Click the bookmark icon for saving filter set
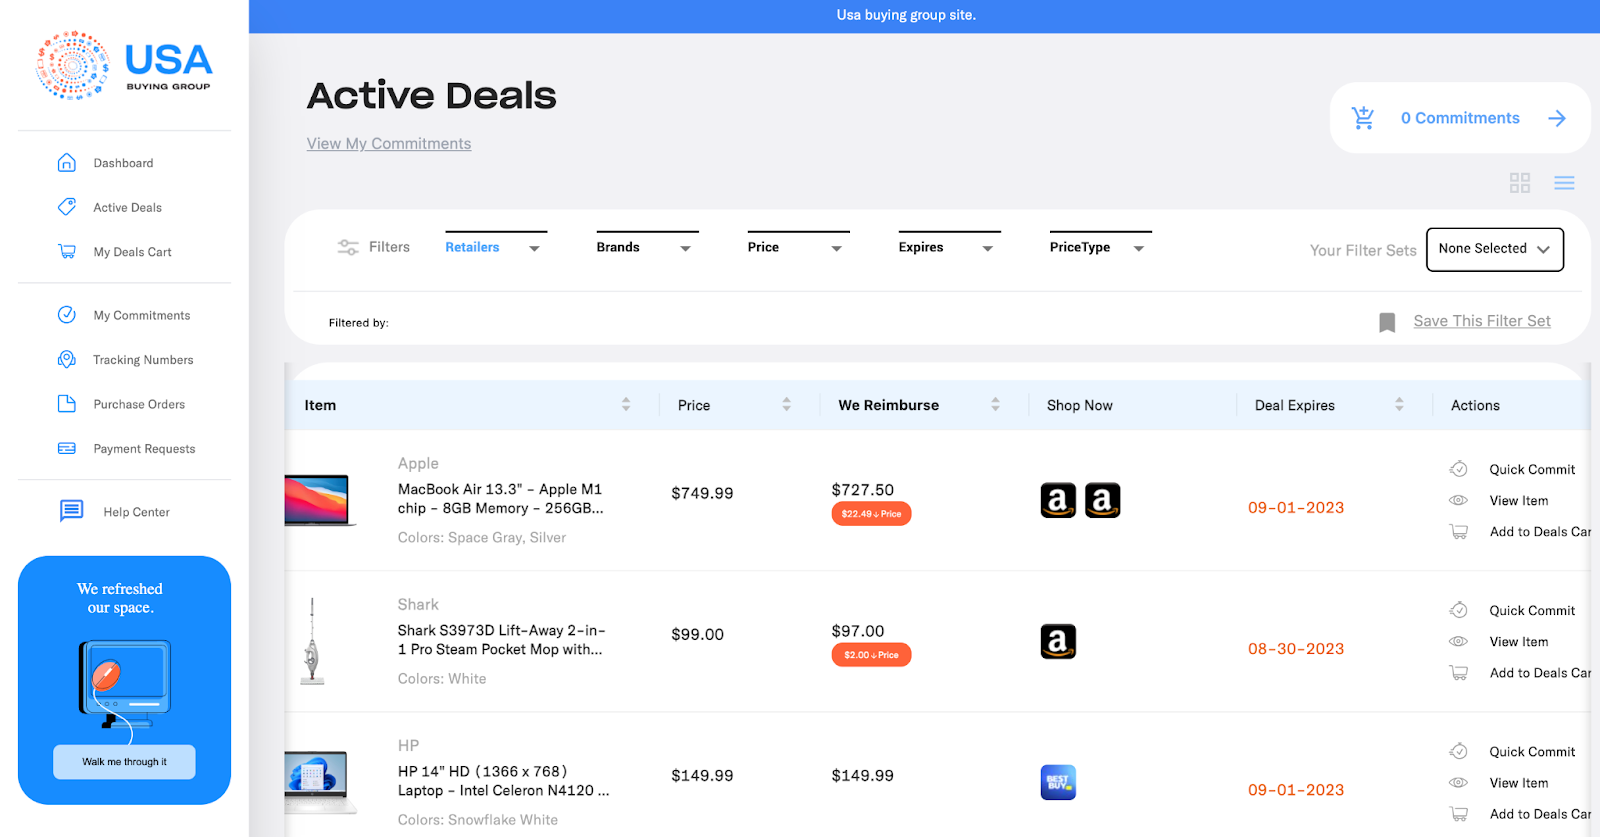The height and width of the screenshot is (837, 1600). coord(1387,322)
